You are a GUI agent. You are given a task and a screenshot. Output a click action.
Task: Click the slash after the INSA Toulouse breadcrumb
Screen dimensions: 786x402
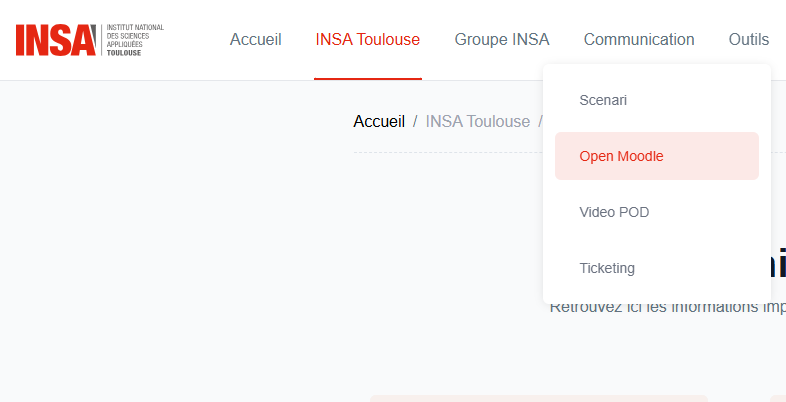click(x=540, y=121)
